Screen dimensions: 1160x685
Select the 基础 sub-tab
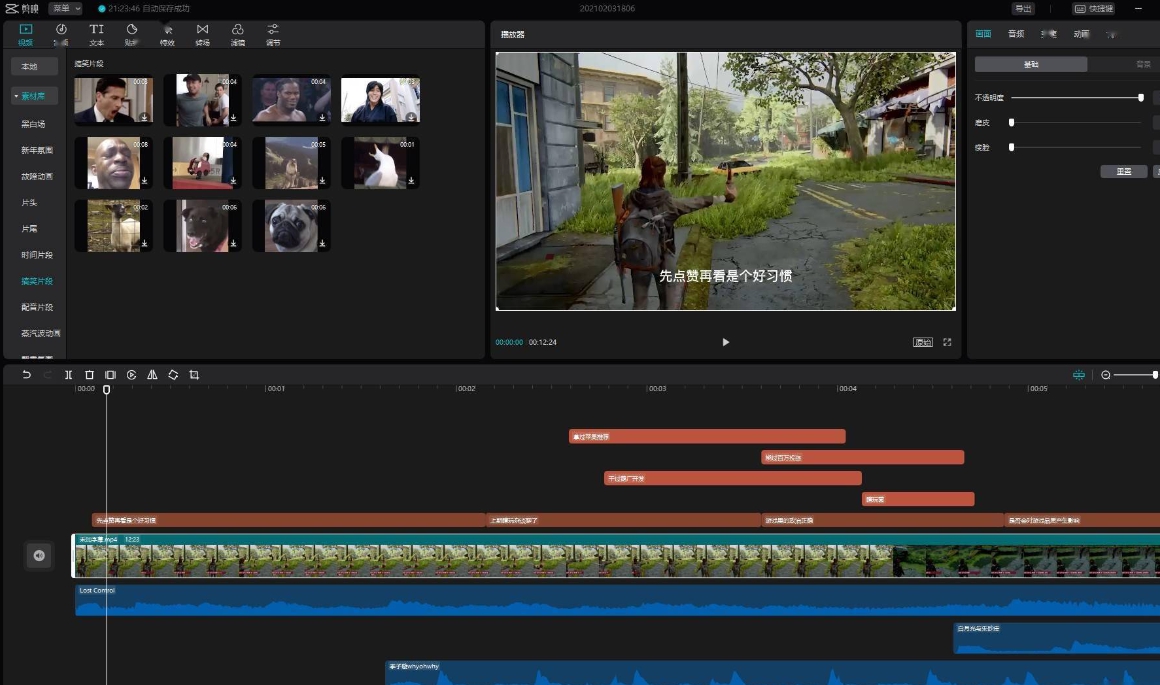[x=1031, y=64]
